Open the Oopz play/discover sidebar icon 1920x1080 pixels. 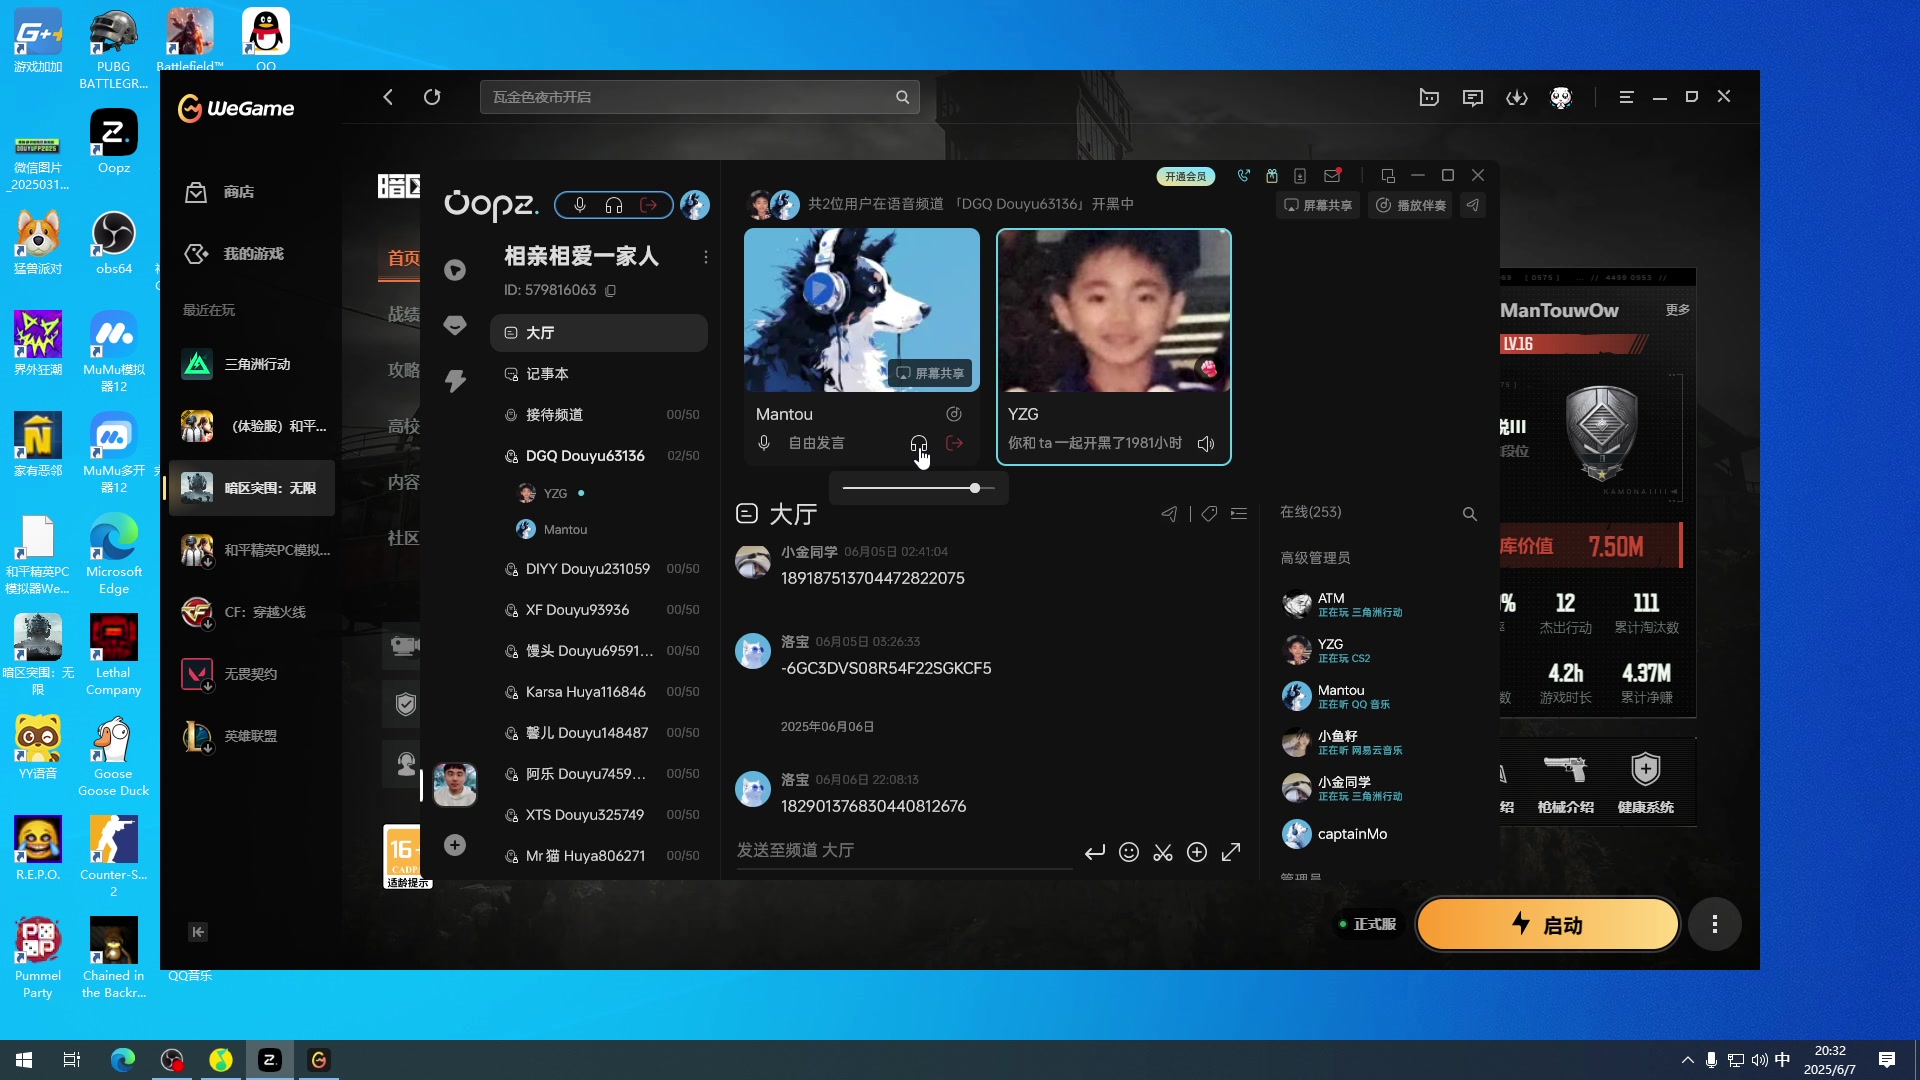(x=455, y=270)
